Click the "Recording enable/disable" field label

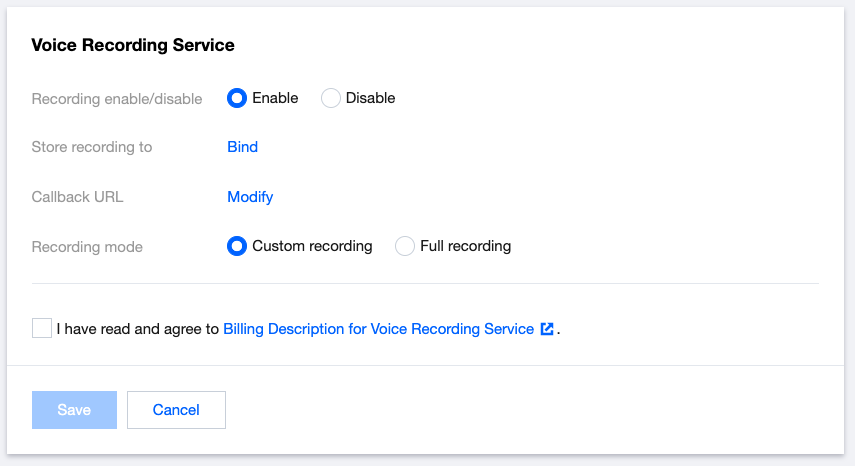(x=117, y=99)
